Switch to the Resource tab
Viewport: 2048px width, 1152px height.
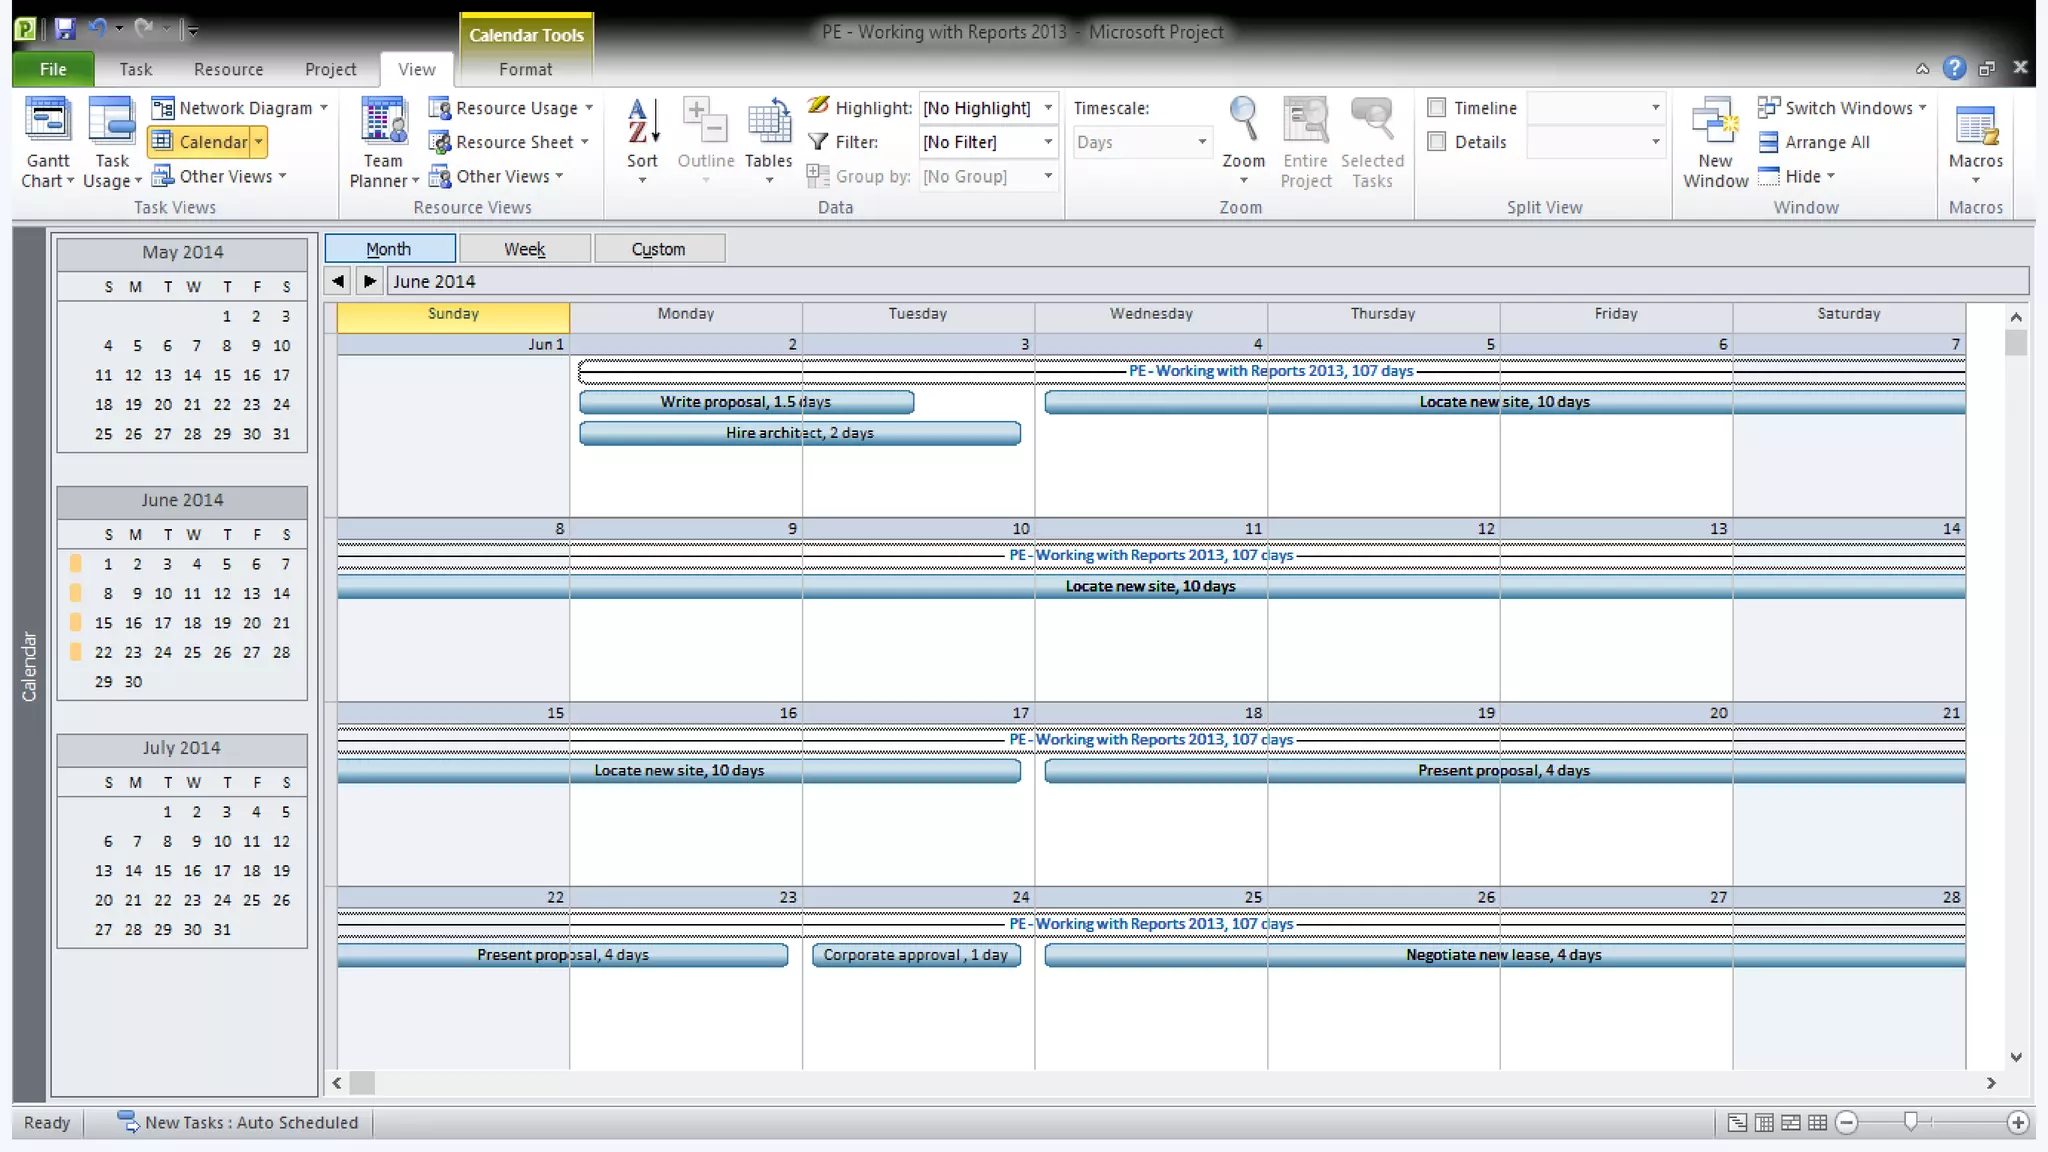[x=228, y=69]
